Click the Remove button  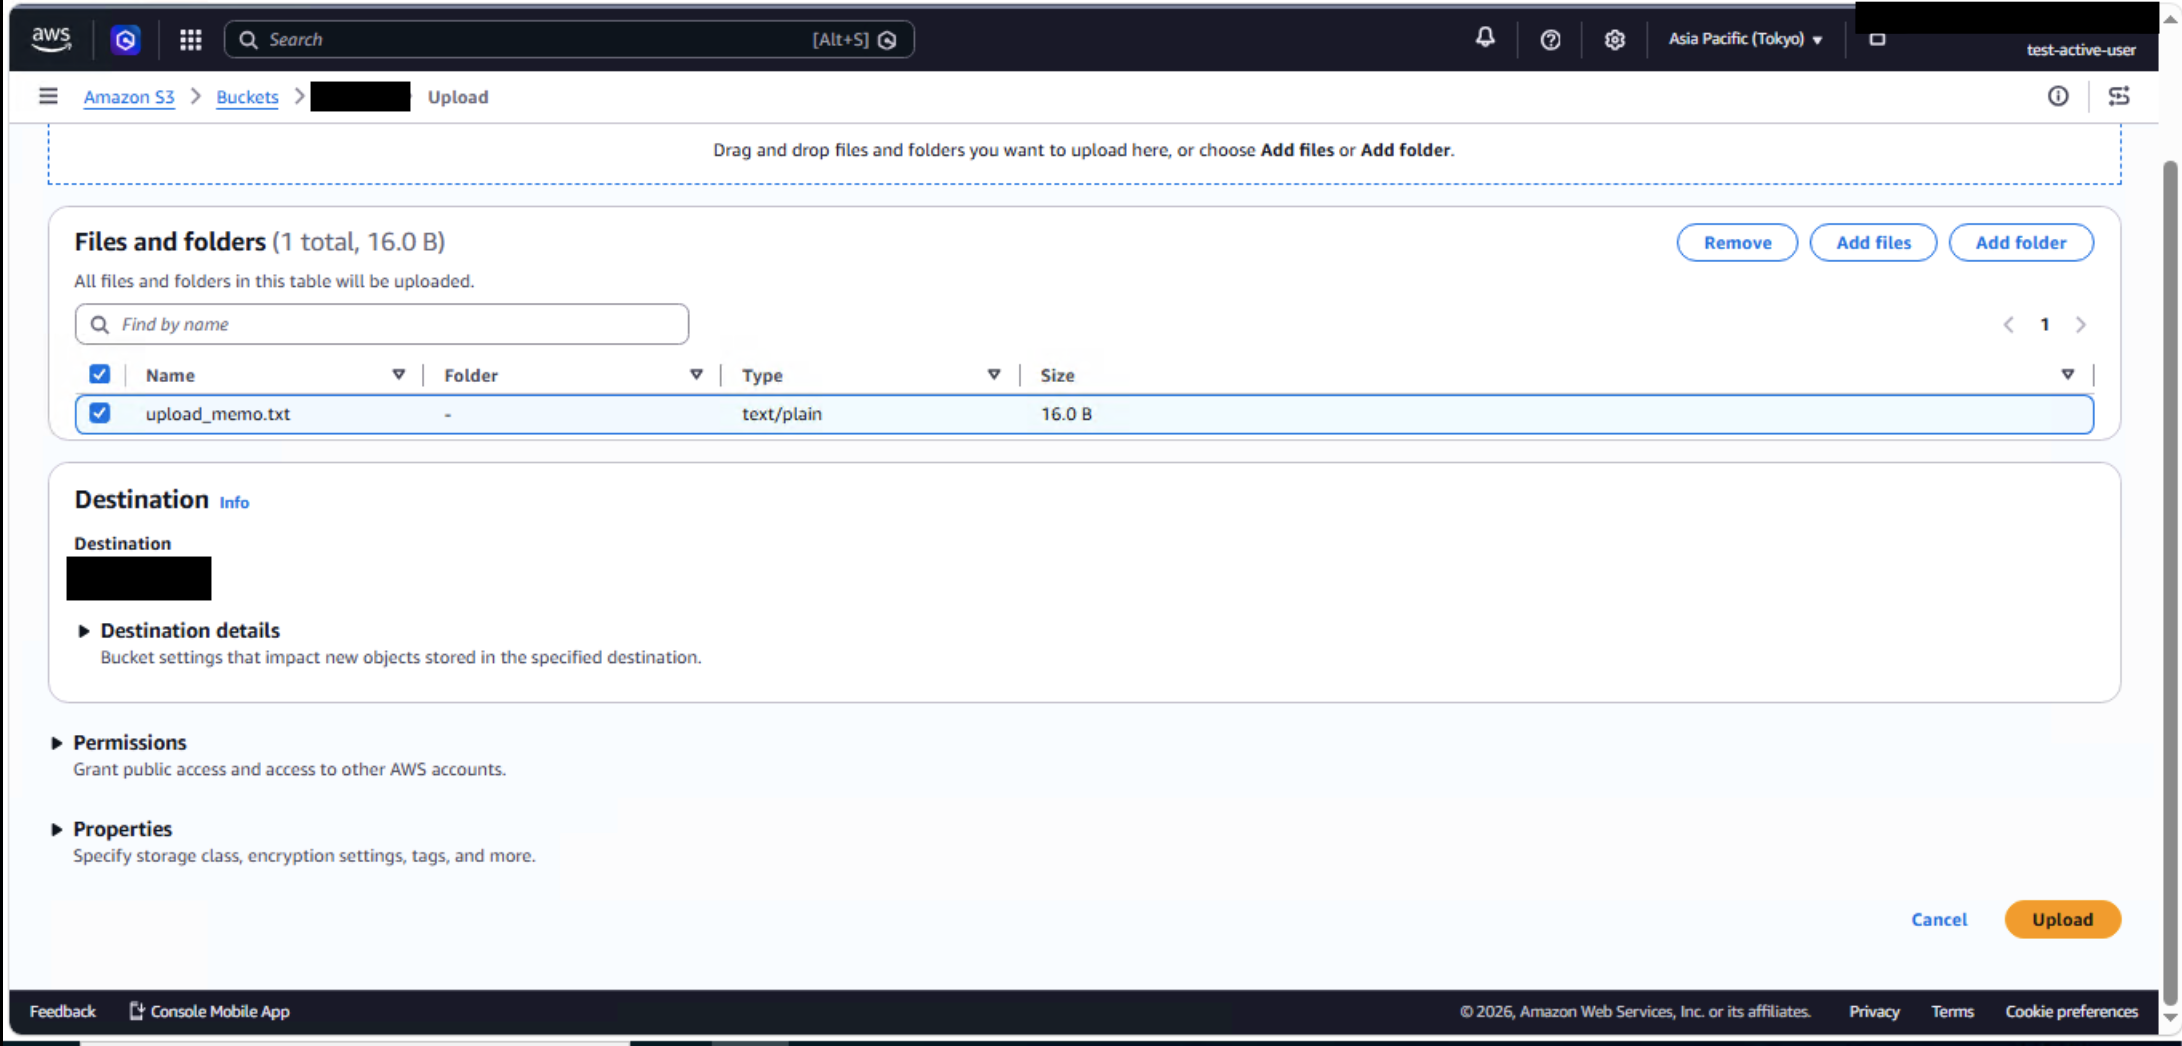(x=1737, y=242)
